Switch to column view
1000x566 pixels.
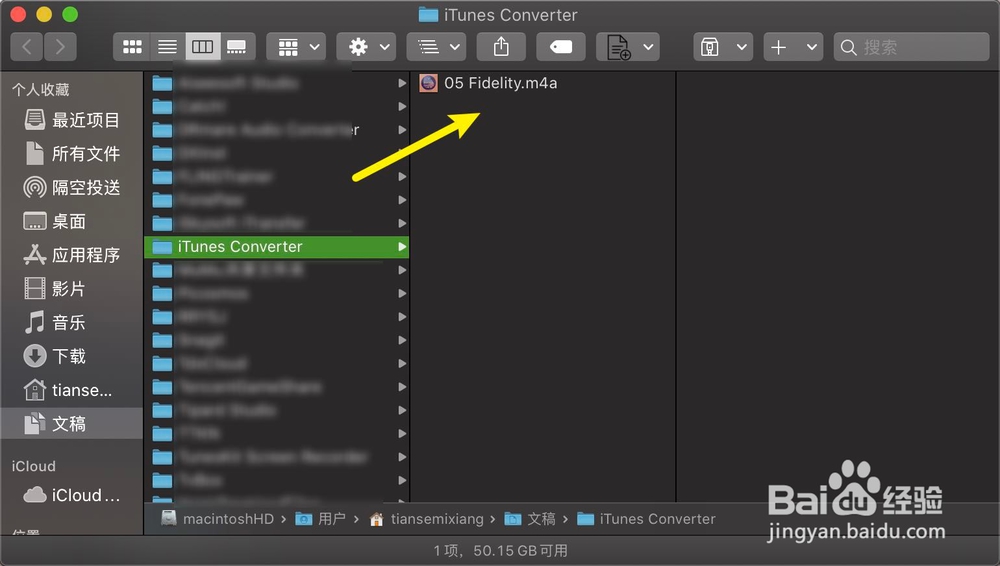pos(203,47)
